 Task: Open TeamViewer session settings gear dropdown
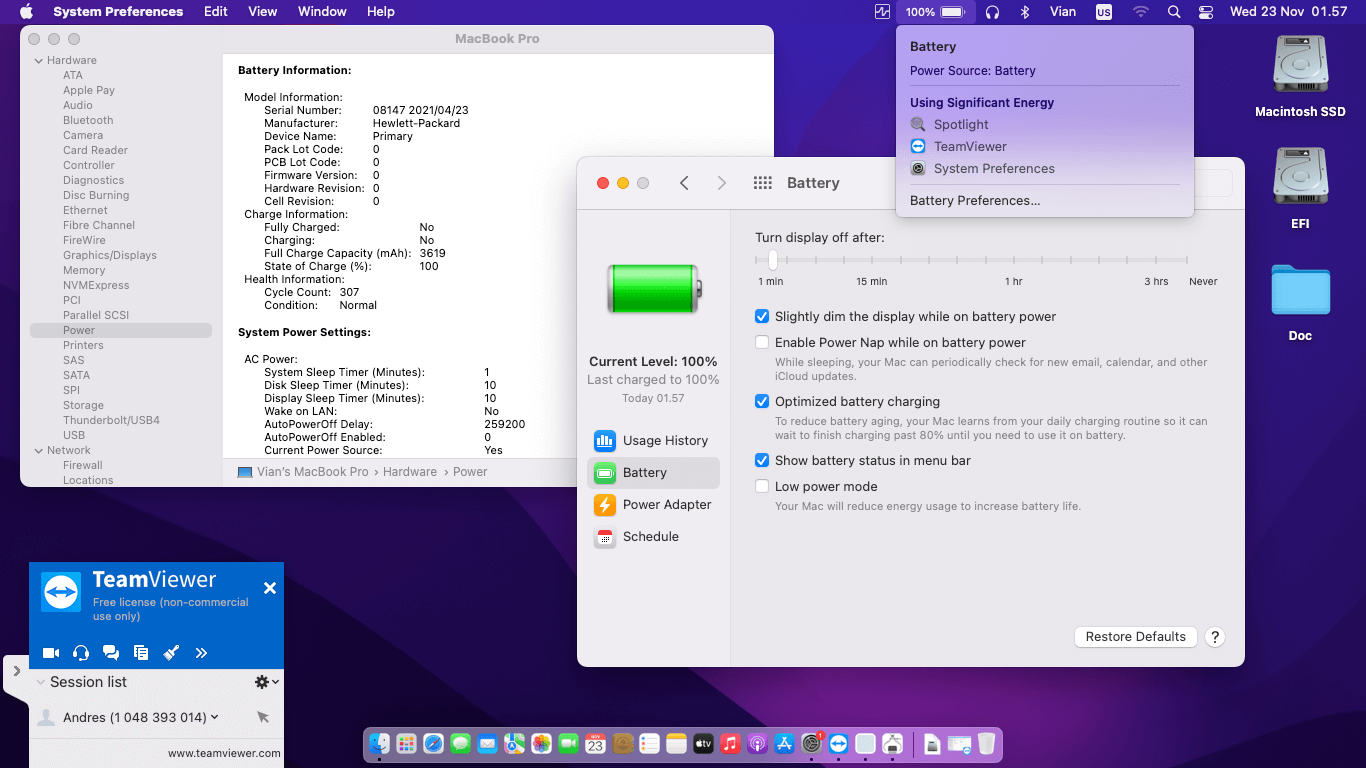tap(266, 682)
